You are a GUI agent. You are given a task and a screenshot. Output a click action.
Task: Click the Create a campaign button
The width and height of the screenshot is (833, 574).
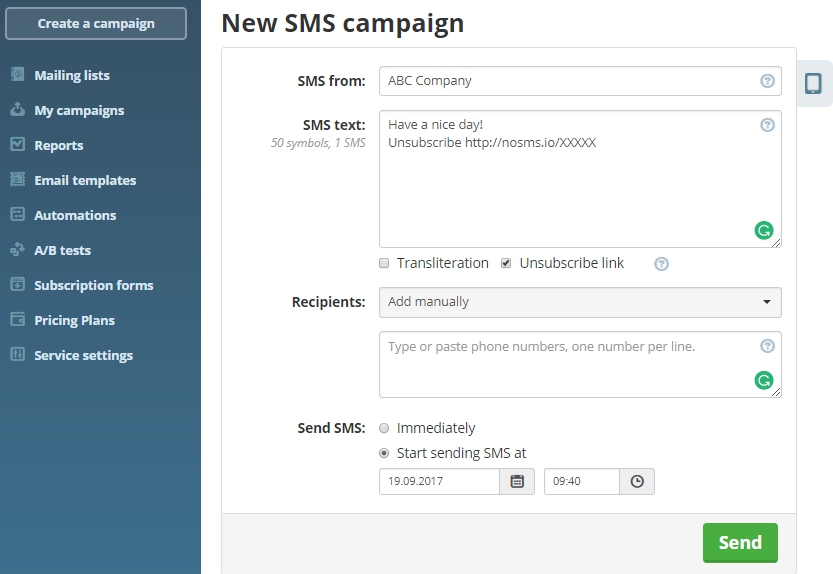click(96, 23)
